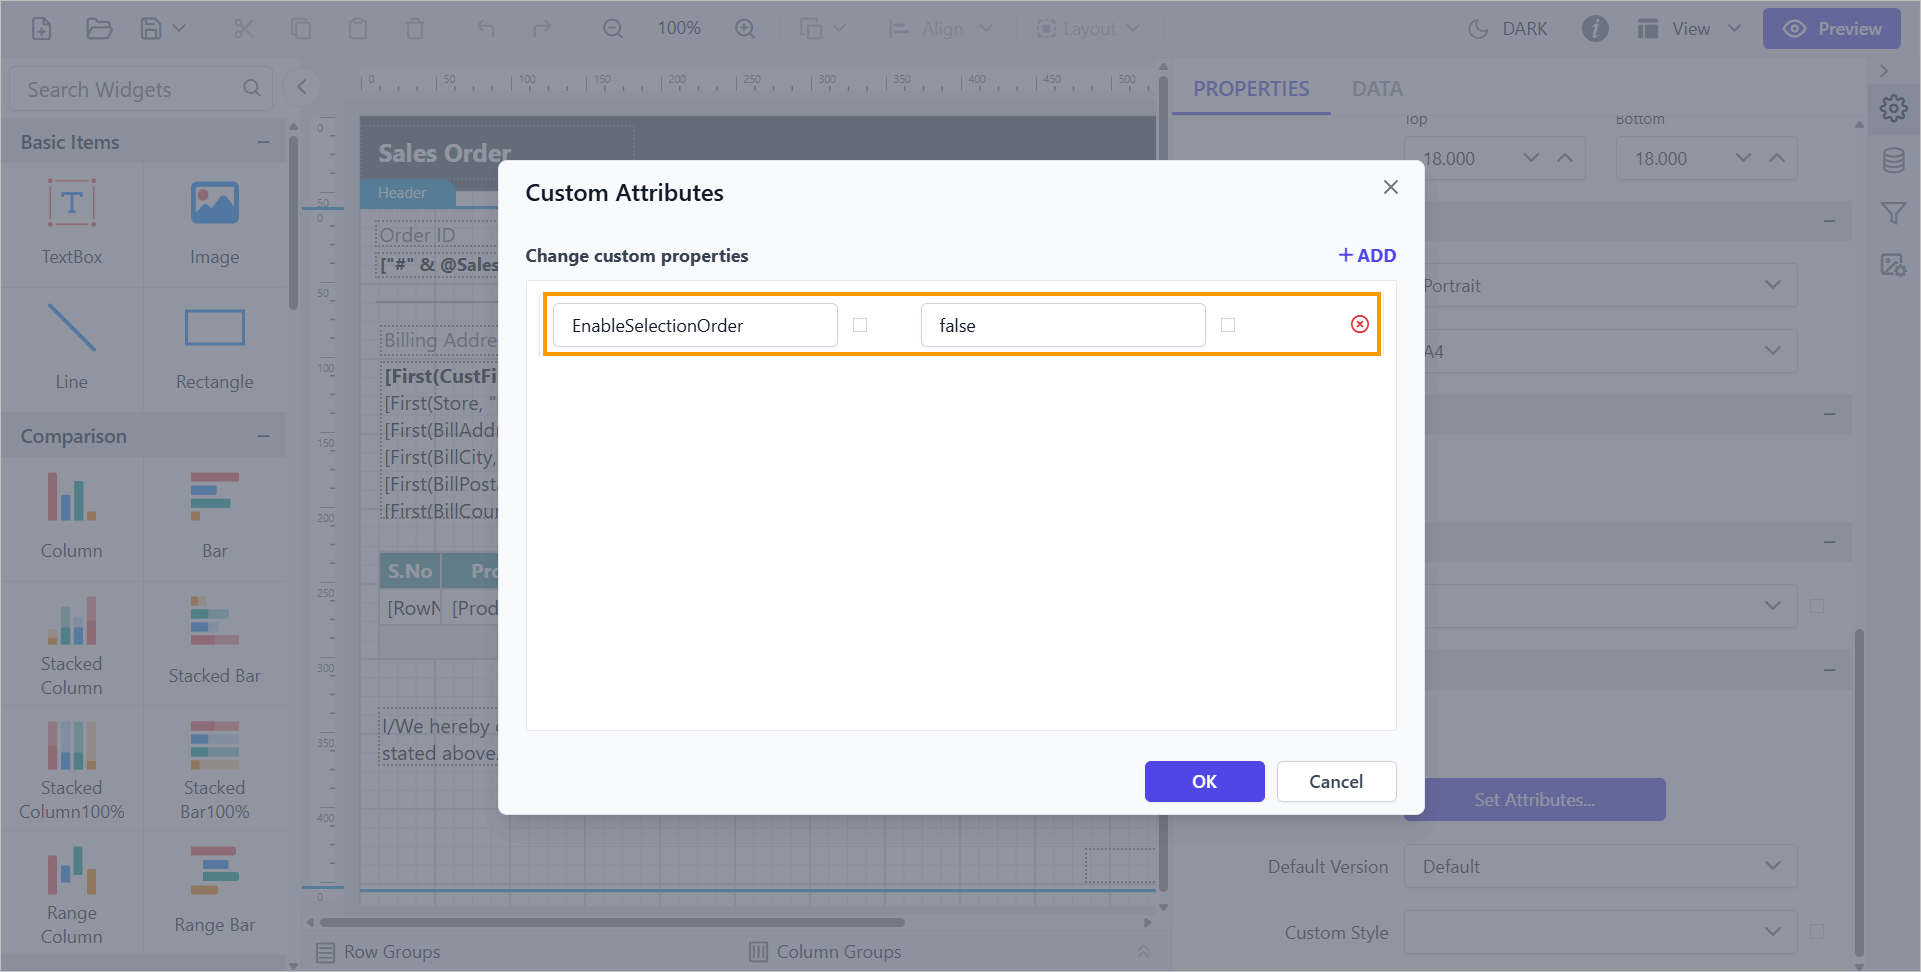Open the View dropdown menu
1921x972 pixels.
coord(1690,29)
